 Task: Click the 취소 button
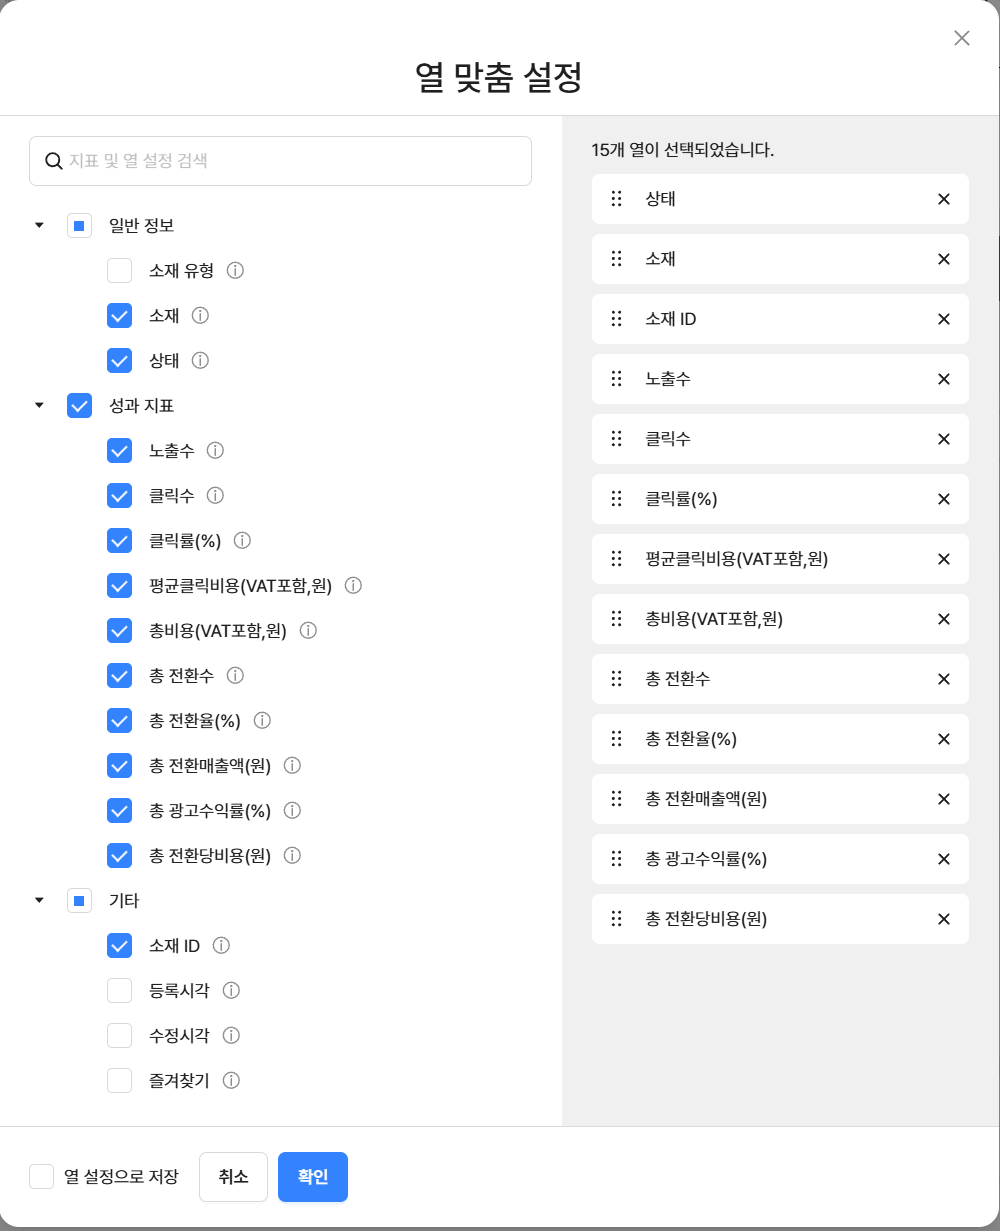pos(233,1177)
